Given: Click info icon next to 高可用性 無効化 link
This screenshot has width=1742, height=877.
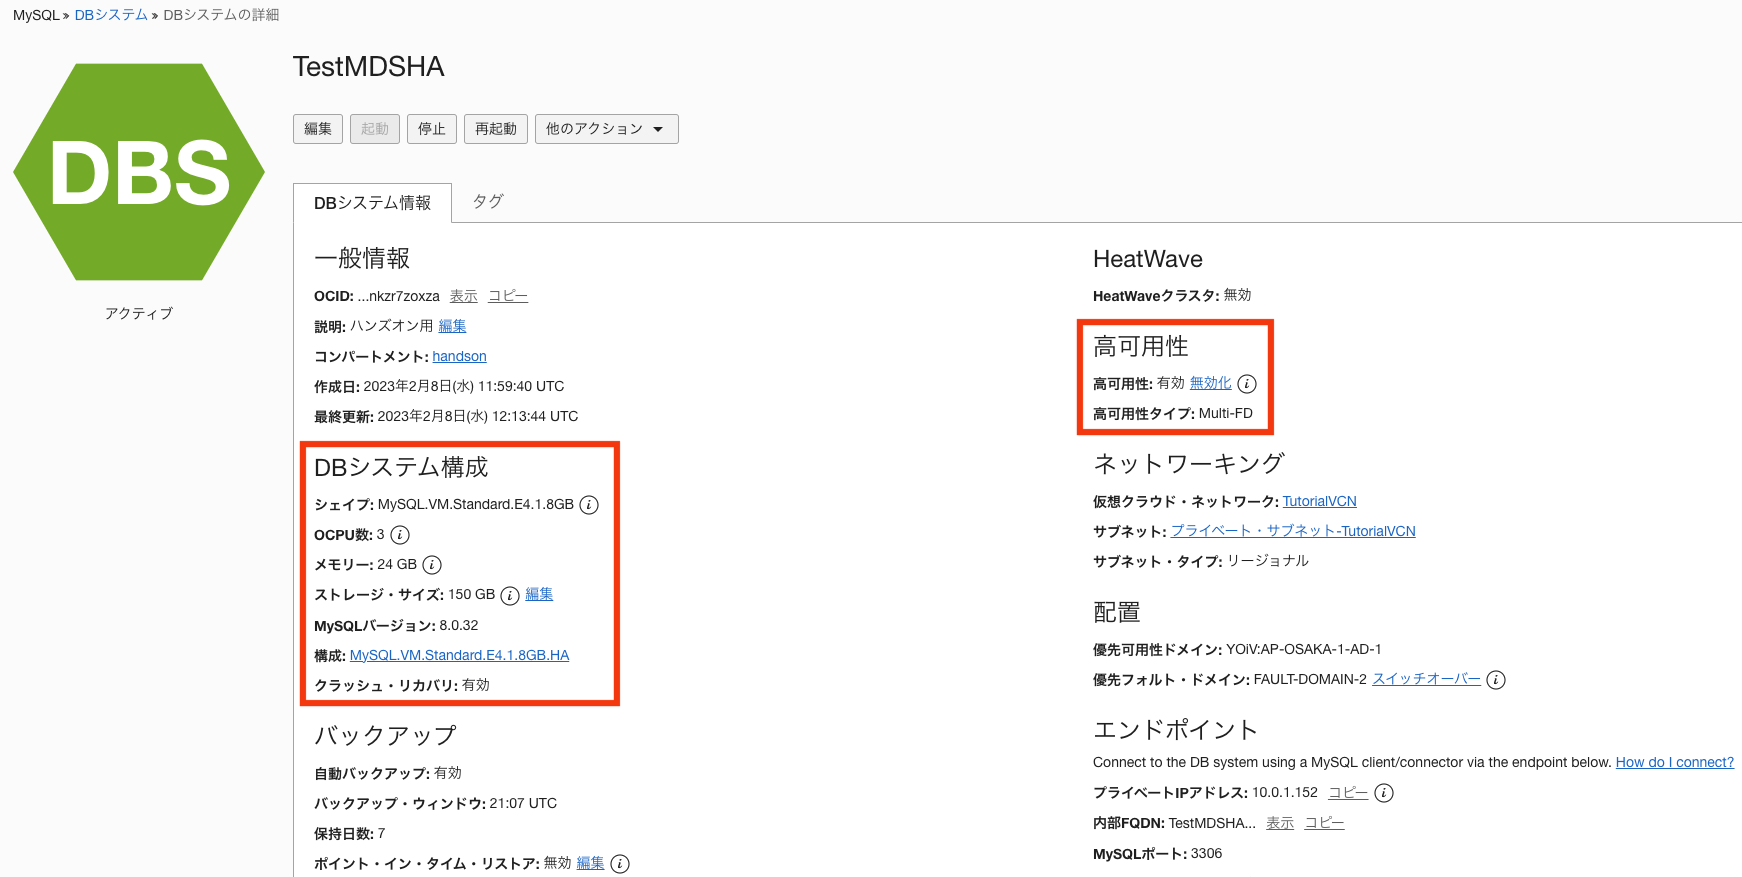Looking at the screenshot, I should point(1247,384).
